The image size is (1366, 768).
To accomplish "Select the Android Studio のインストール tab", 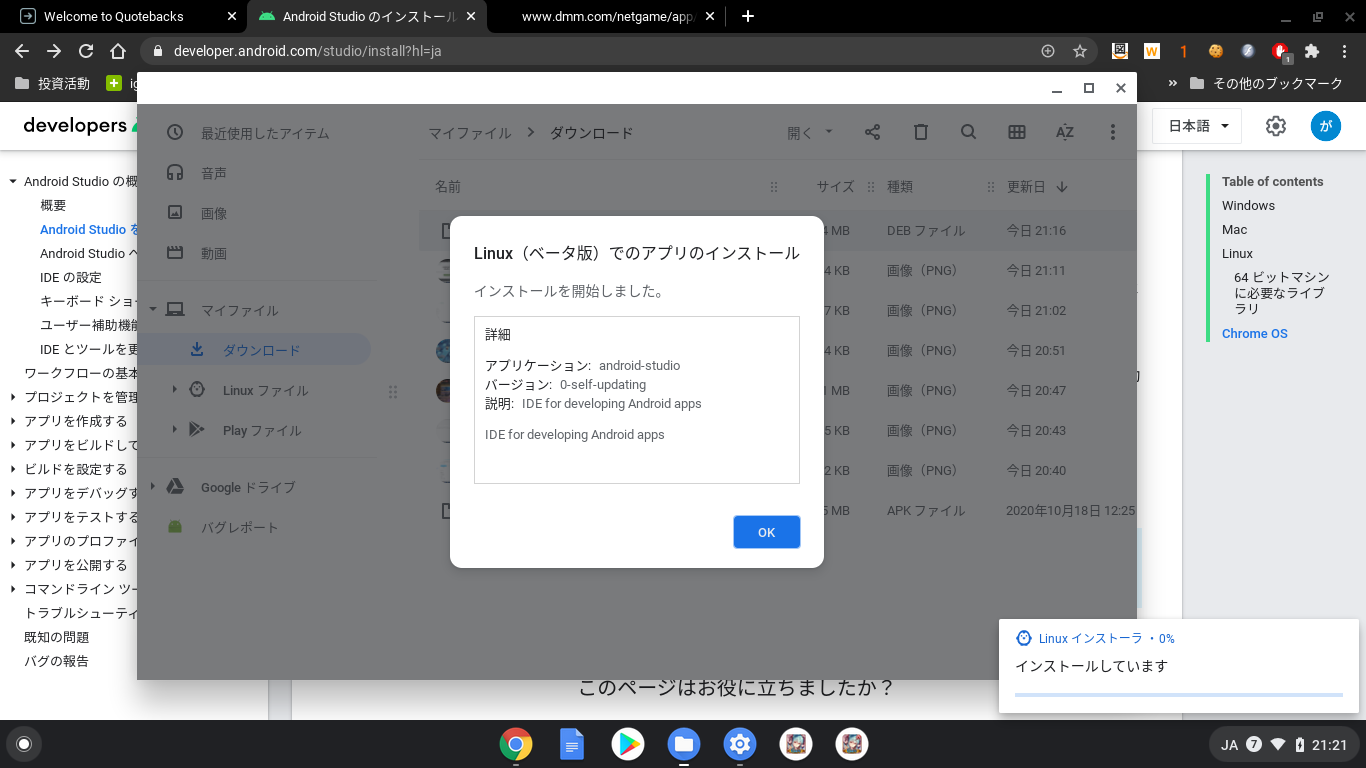I will coord(370,16).
